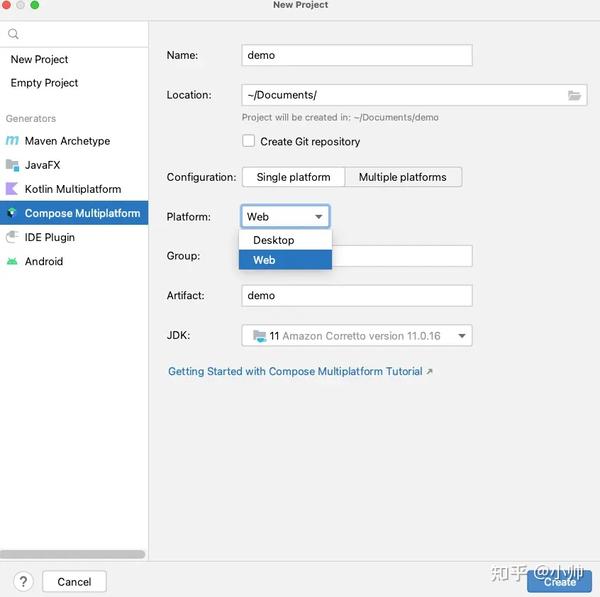Viewport: 600px width, 597px height.
Task: Select Empty Project in the sidebar
Action: click(44, 83)
